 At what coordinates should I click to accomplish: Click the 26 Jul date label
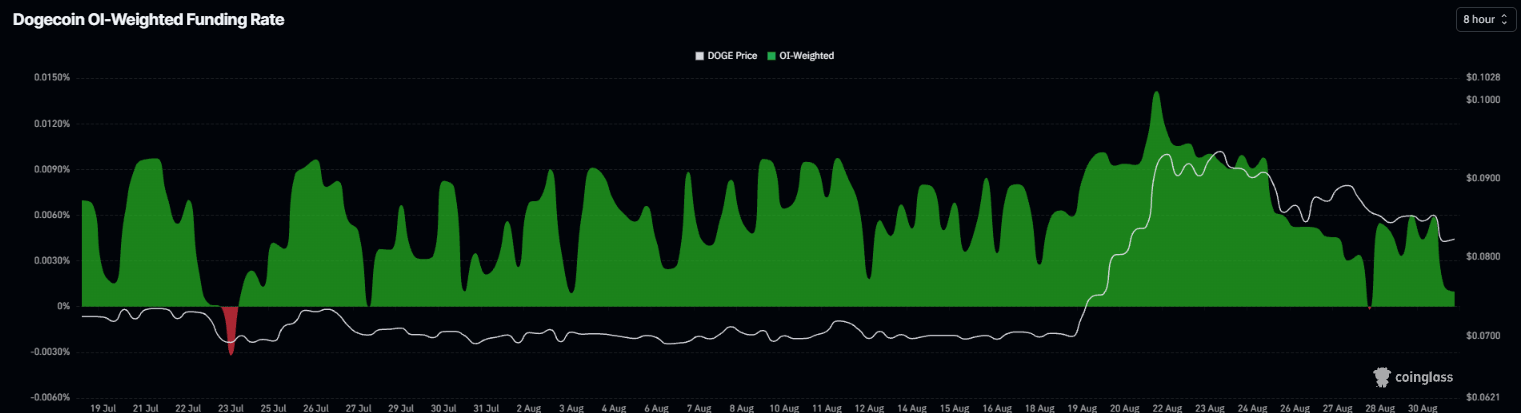click(x=316, y=408)
